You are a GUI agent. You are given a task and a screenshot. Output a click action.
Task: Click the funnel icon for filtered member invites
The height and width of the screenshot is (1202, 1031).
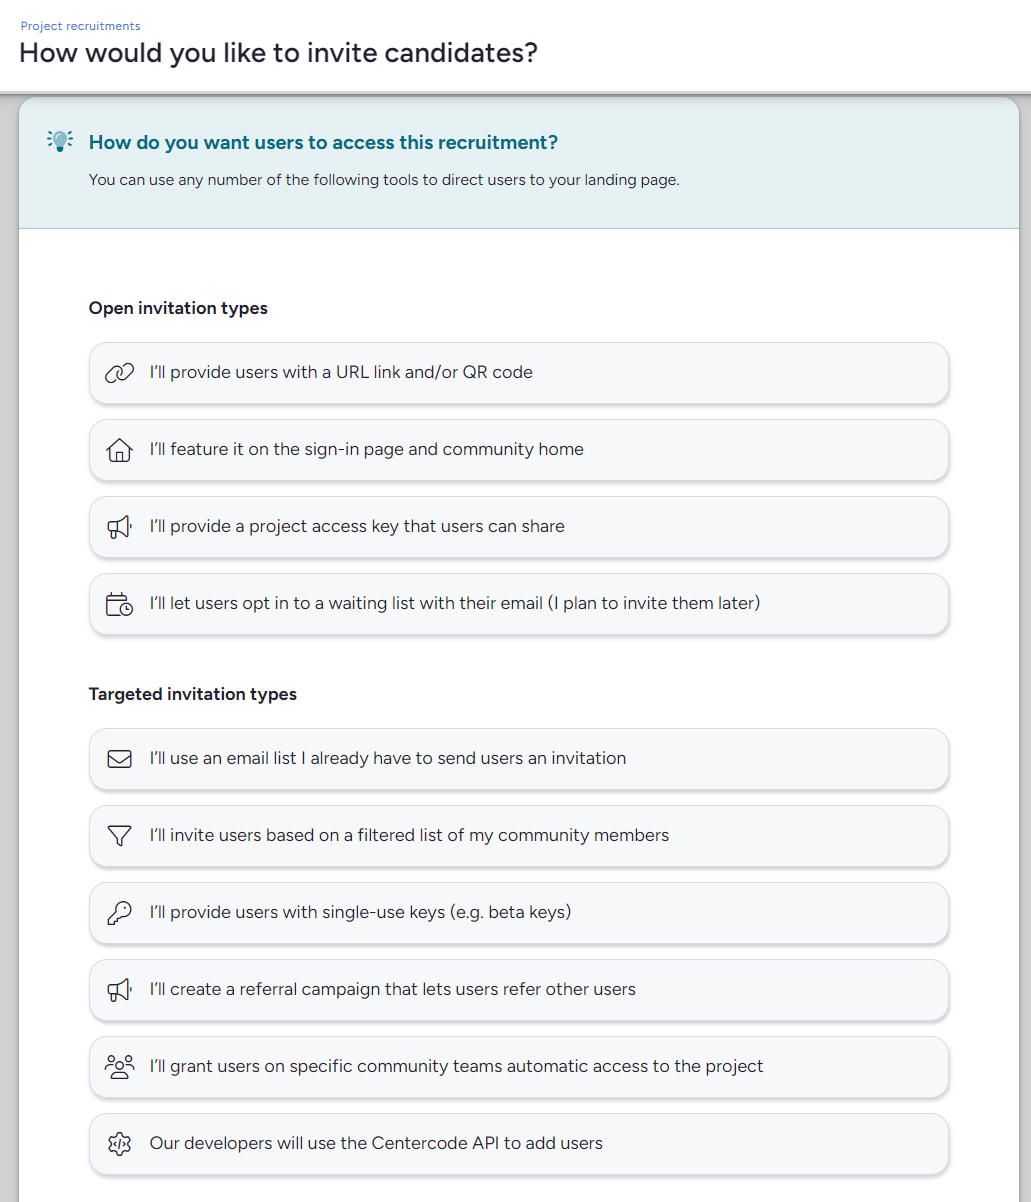(120, 835)
